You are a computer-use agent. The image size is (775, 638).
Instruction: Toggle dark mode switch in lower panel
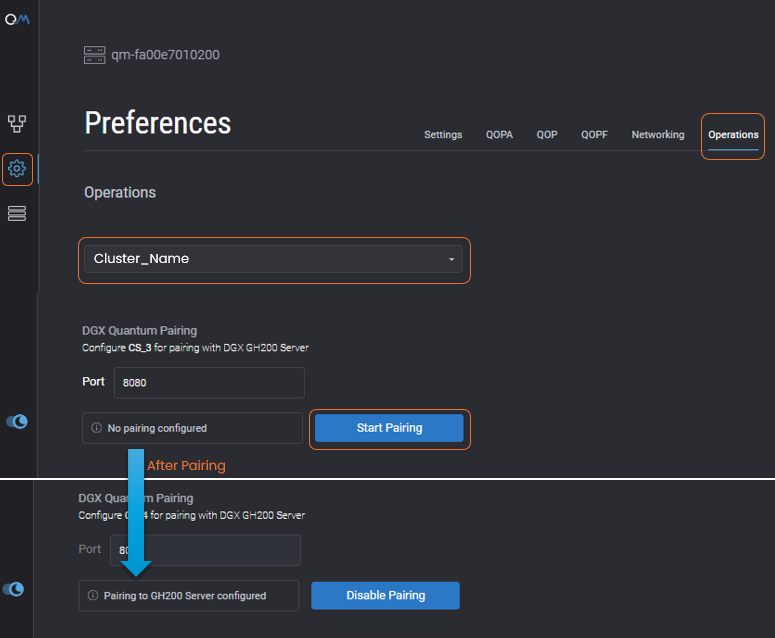click(14, 589)
